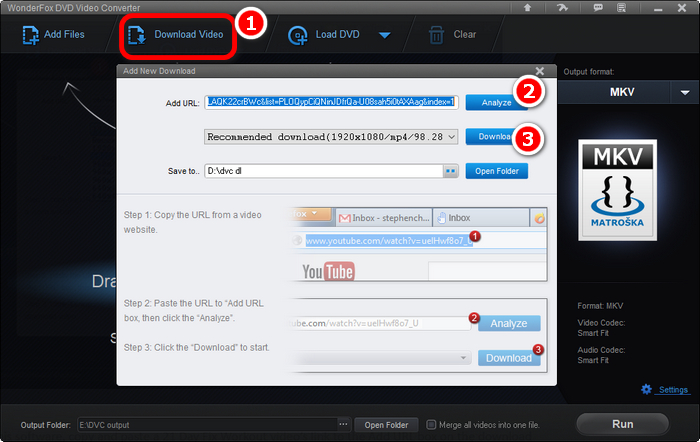700x442 pixels.
Task: Click Add Files in the toolbar
Action: tap(54, 35)
